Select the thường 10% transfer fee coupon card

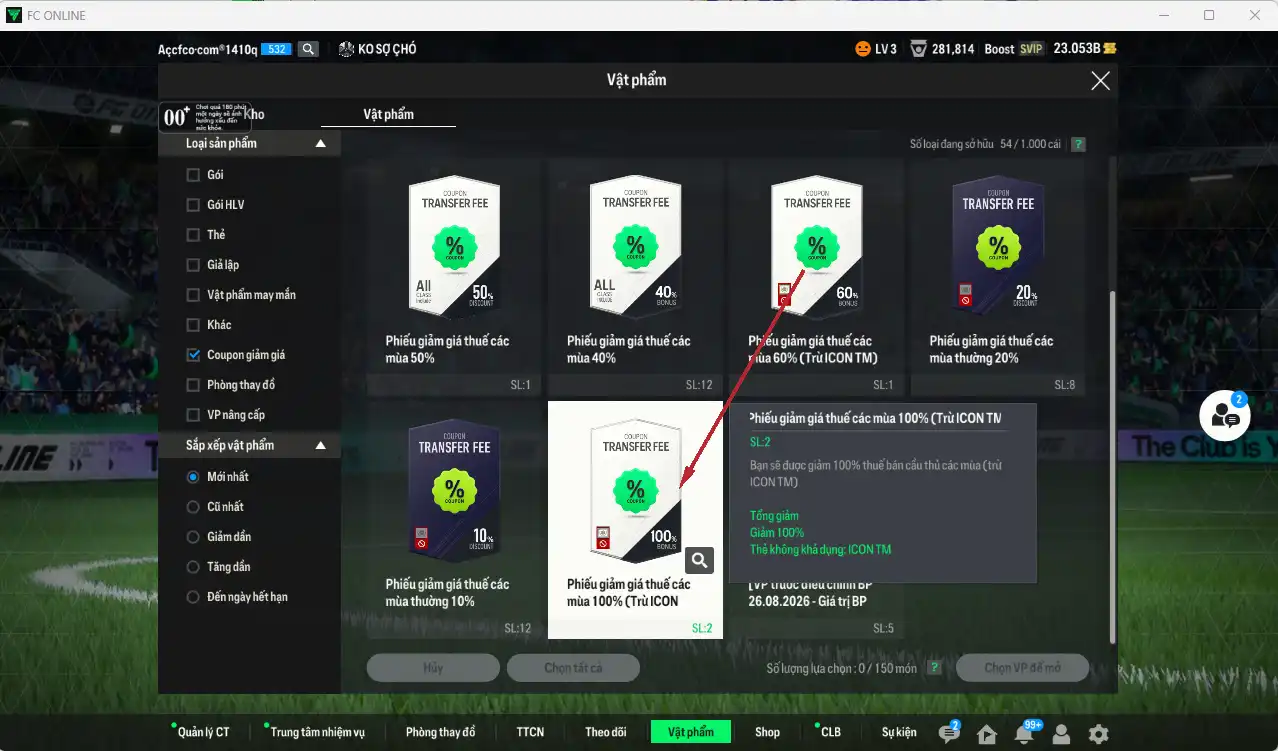[454, 519]
